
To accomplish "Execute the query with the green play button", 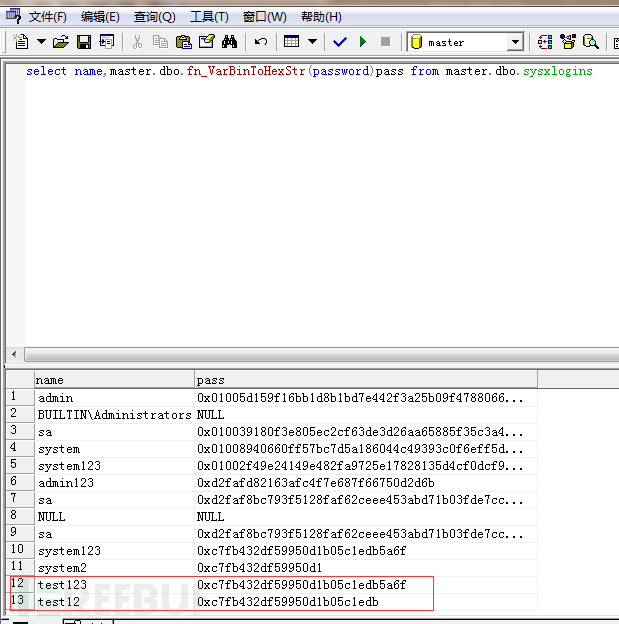I will tap(362, 42).
